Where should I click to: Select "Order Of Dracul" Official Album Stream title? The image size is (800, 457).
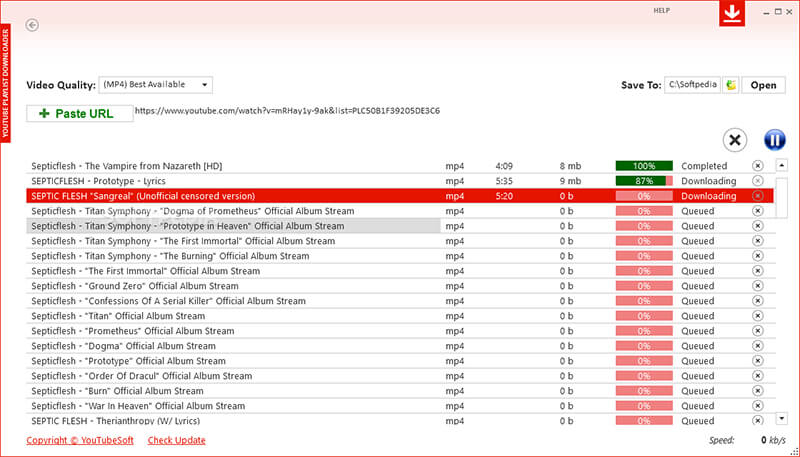coord(141,376)
